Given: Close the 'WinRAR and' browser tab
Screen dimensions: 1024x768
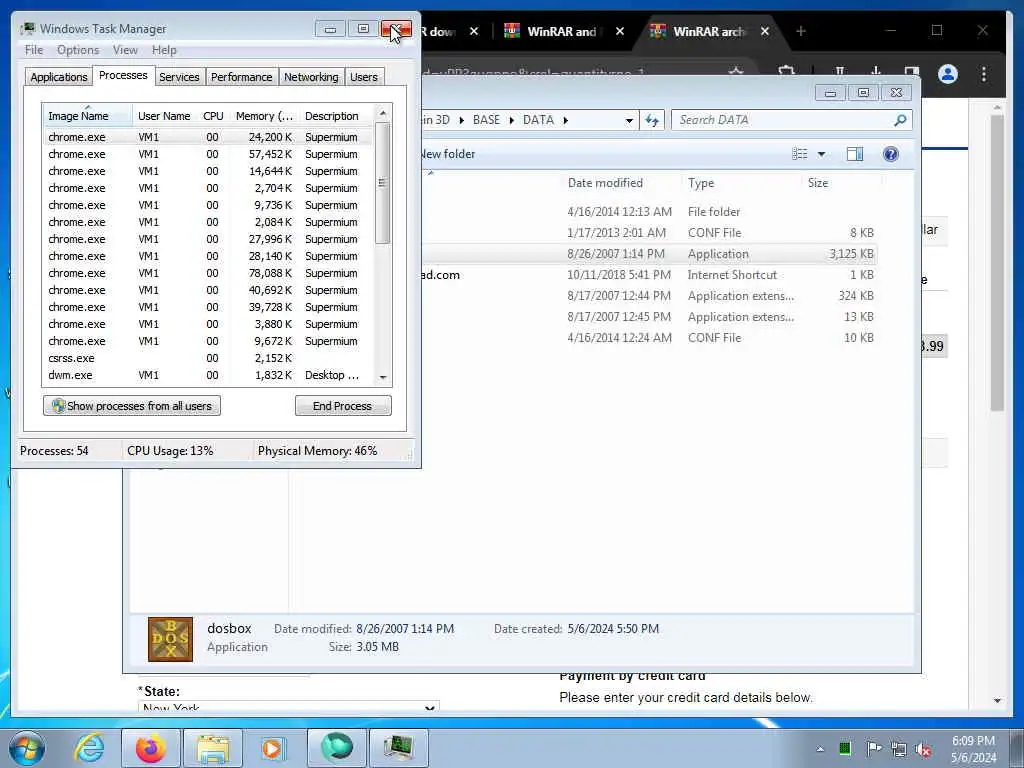Looking at the screenshot, I should [620, 31].
